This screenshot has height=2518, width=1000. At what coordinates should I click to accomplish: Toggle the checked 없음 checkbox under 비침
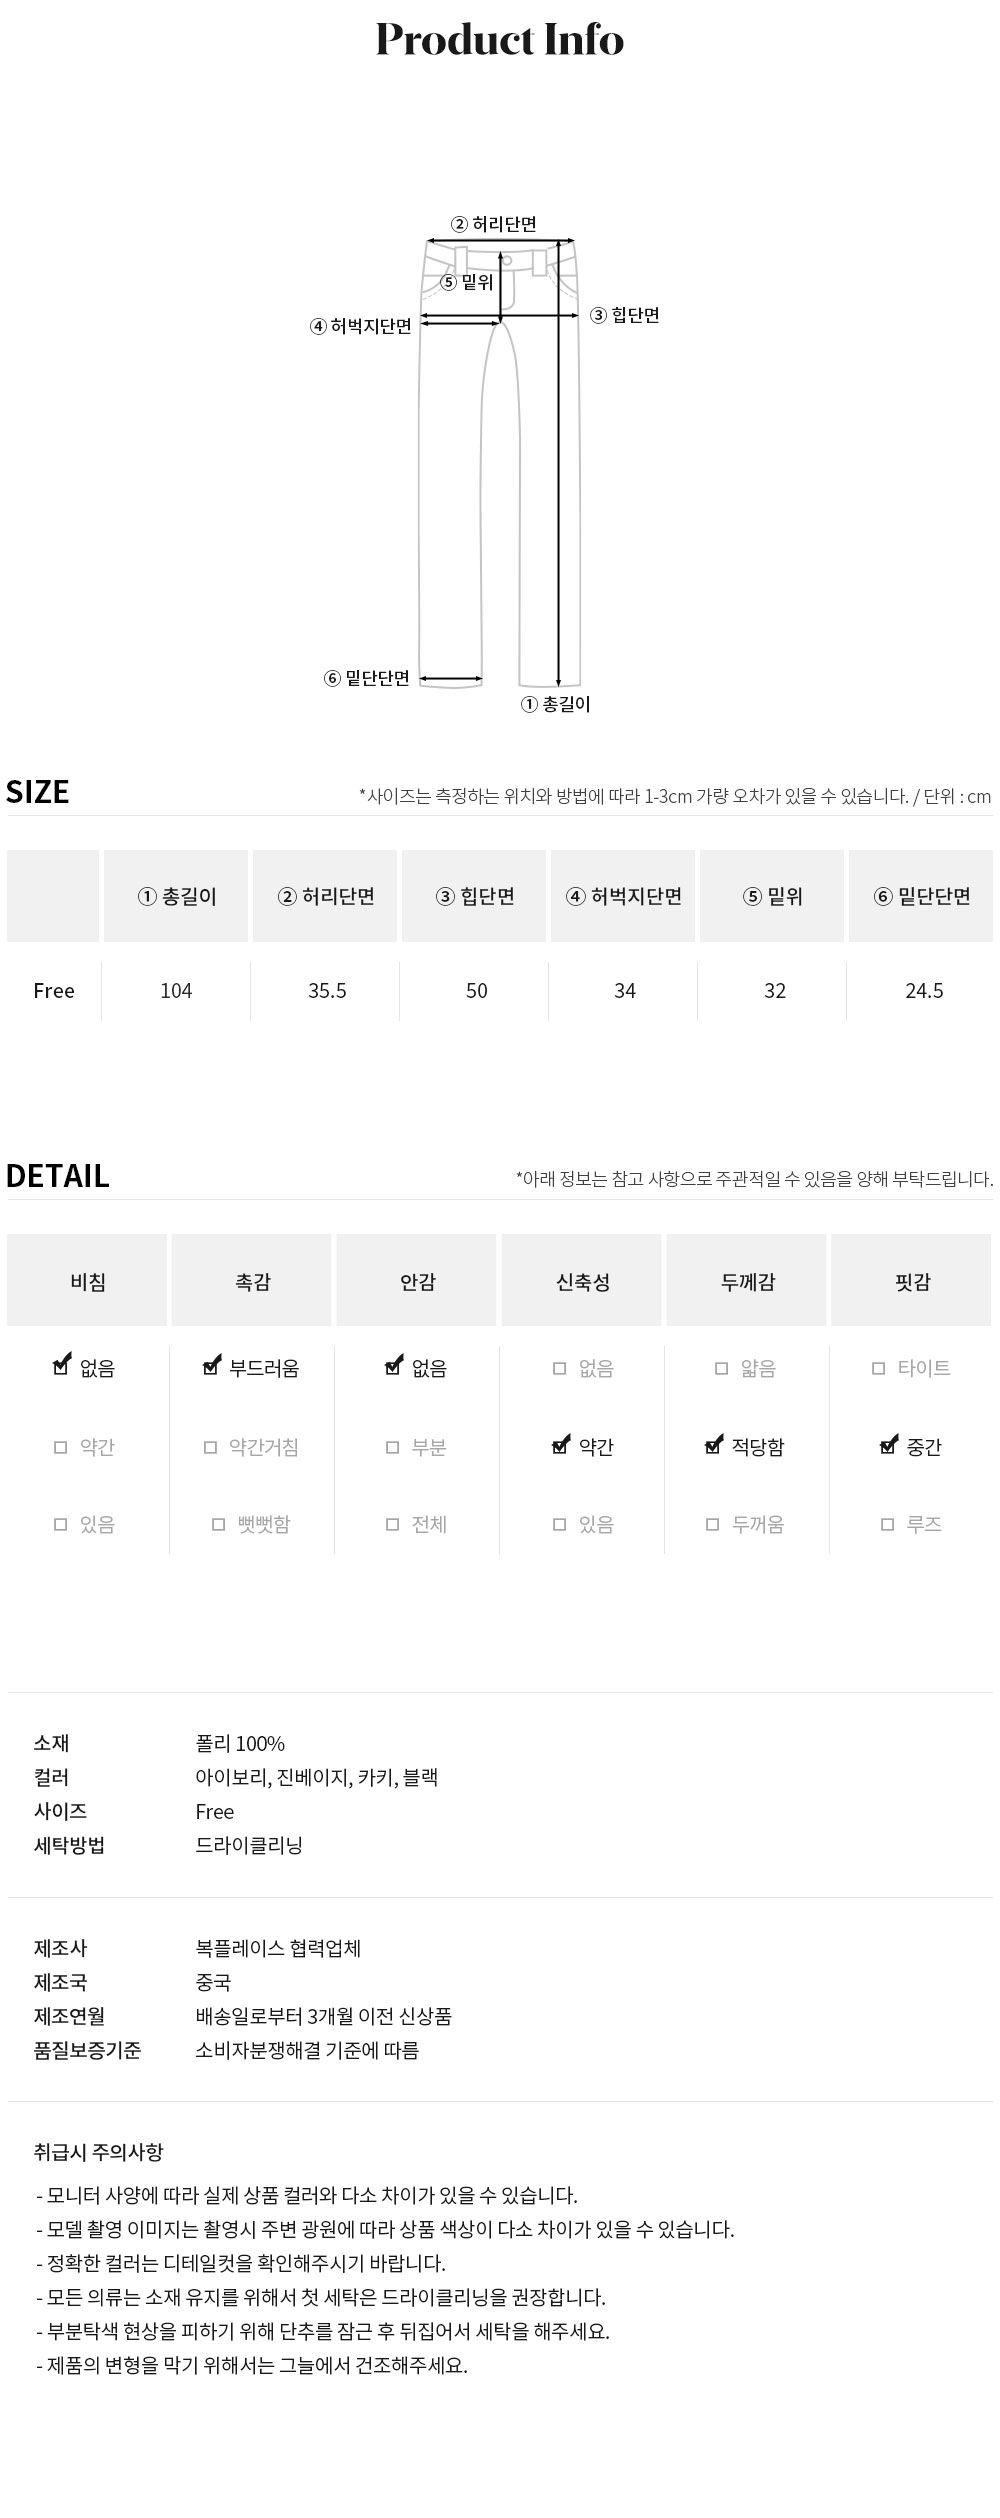coord(62,1366)
